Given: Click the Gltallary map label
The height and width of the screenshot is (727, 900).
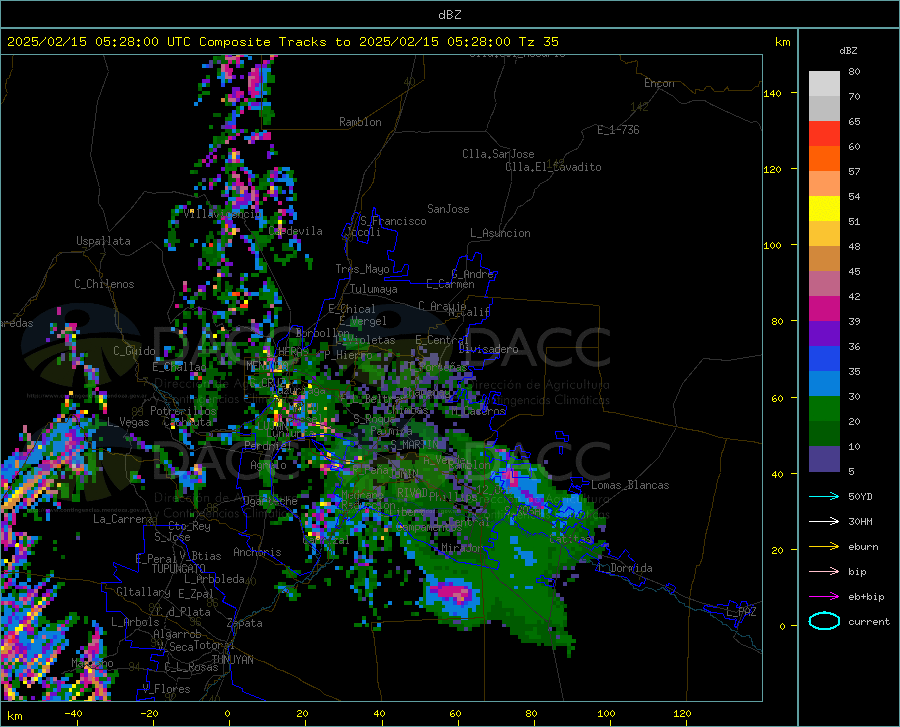Looking at the screenshot, I should tap(143, 592).
